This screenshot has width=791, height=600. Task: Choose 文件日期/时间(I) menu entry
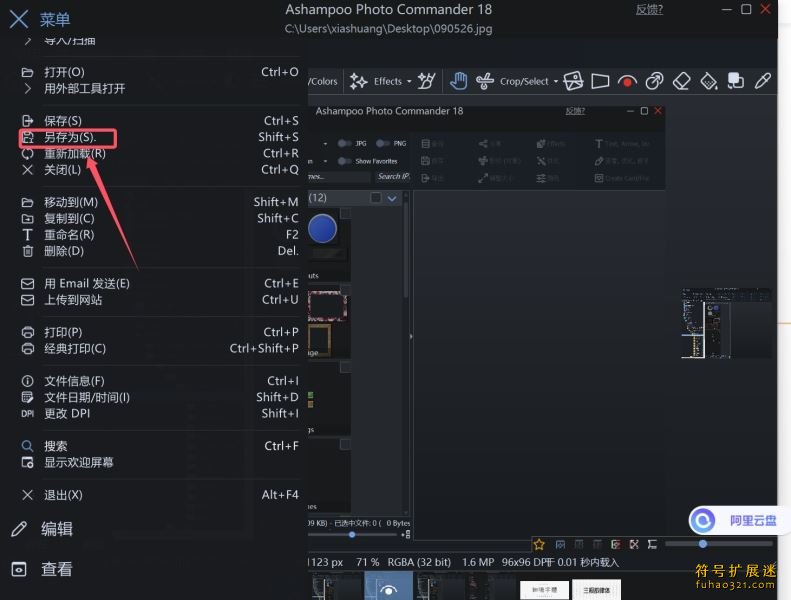pos(160,397)
